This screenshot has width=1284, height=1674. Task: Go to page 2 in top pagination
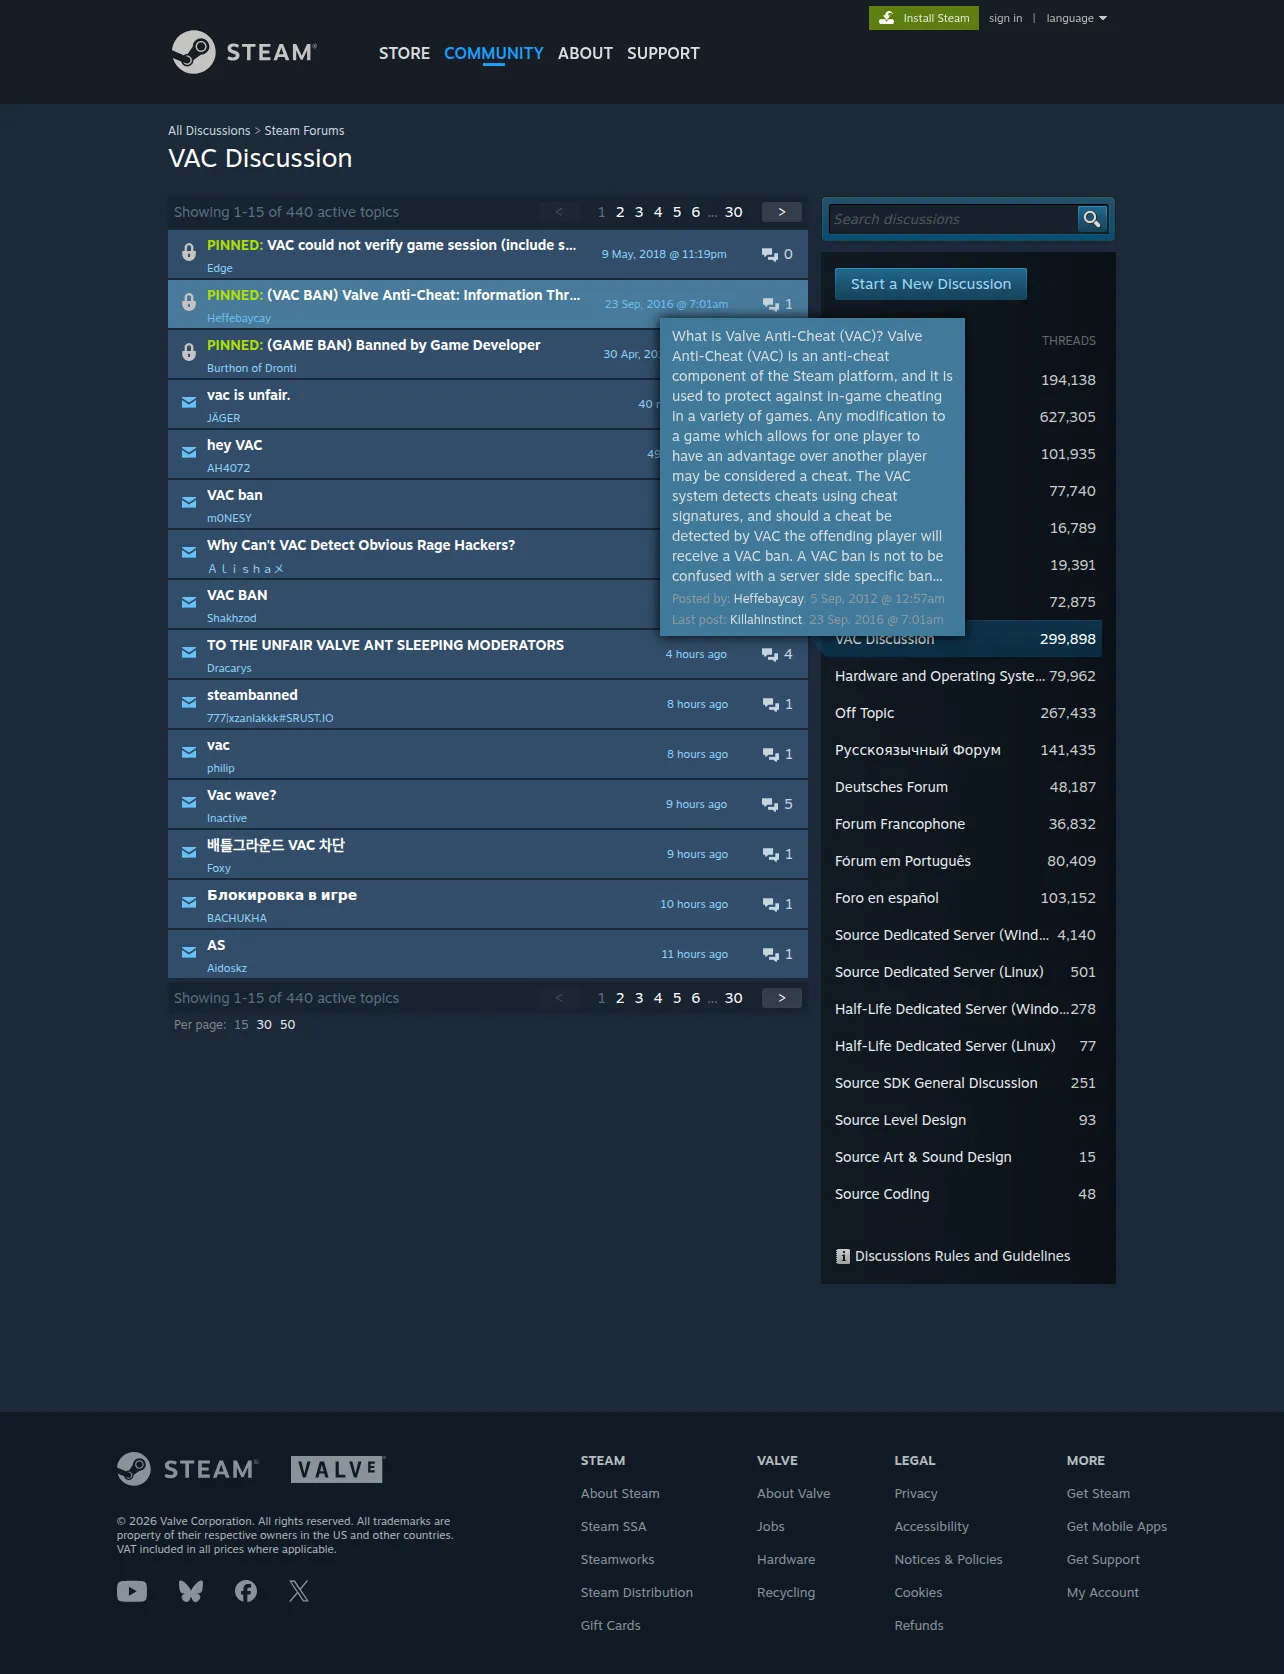pyautogui.click(x=620, y=212)
